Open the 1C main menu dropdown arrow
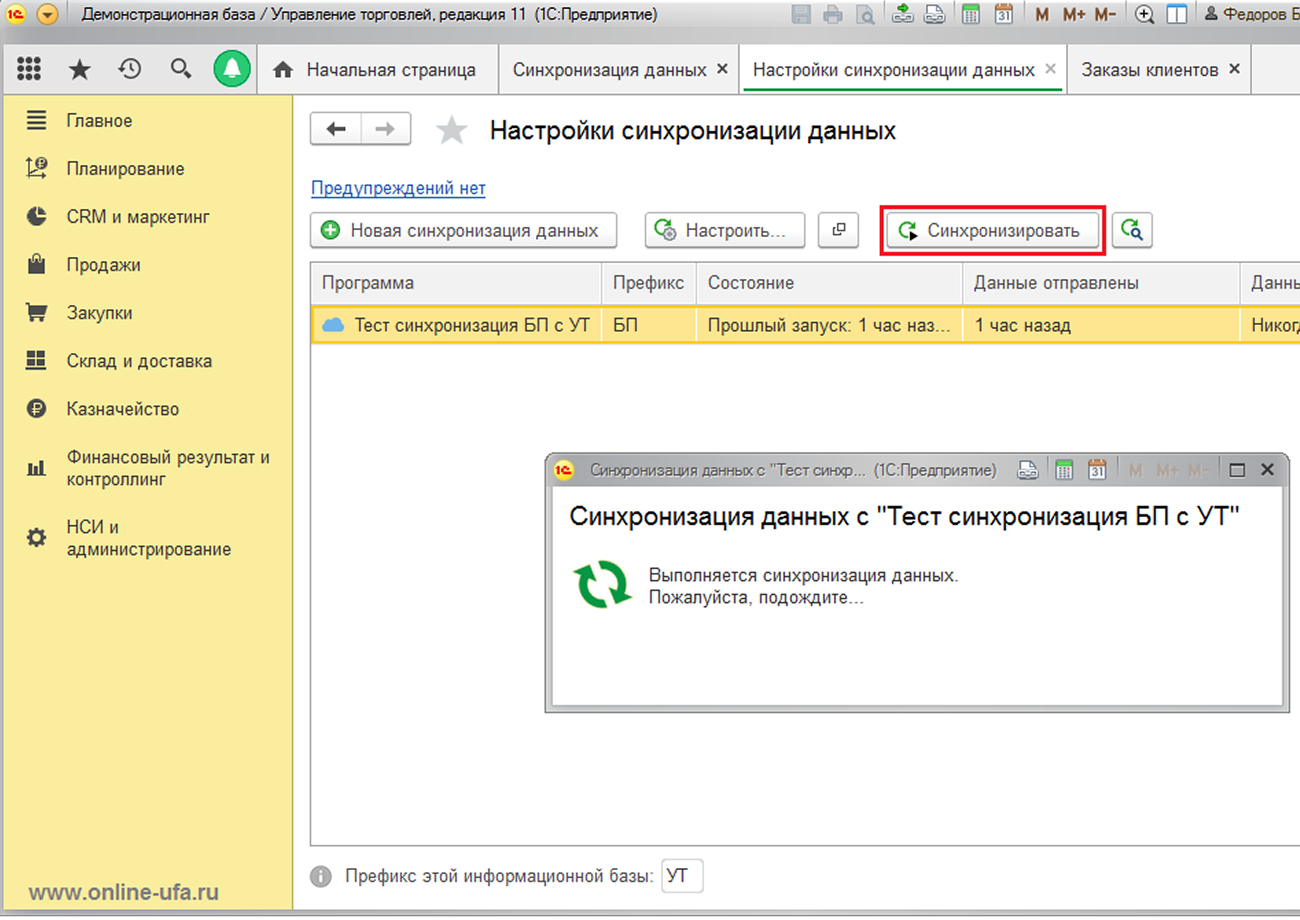This screenshot has width=1300, height=920. point(47,15)
